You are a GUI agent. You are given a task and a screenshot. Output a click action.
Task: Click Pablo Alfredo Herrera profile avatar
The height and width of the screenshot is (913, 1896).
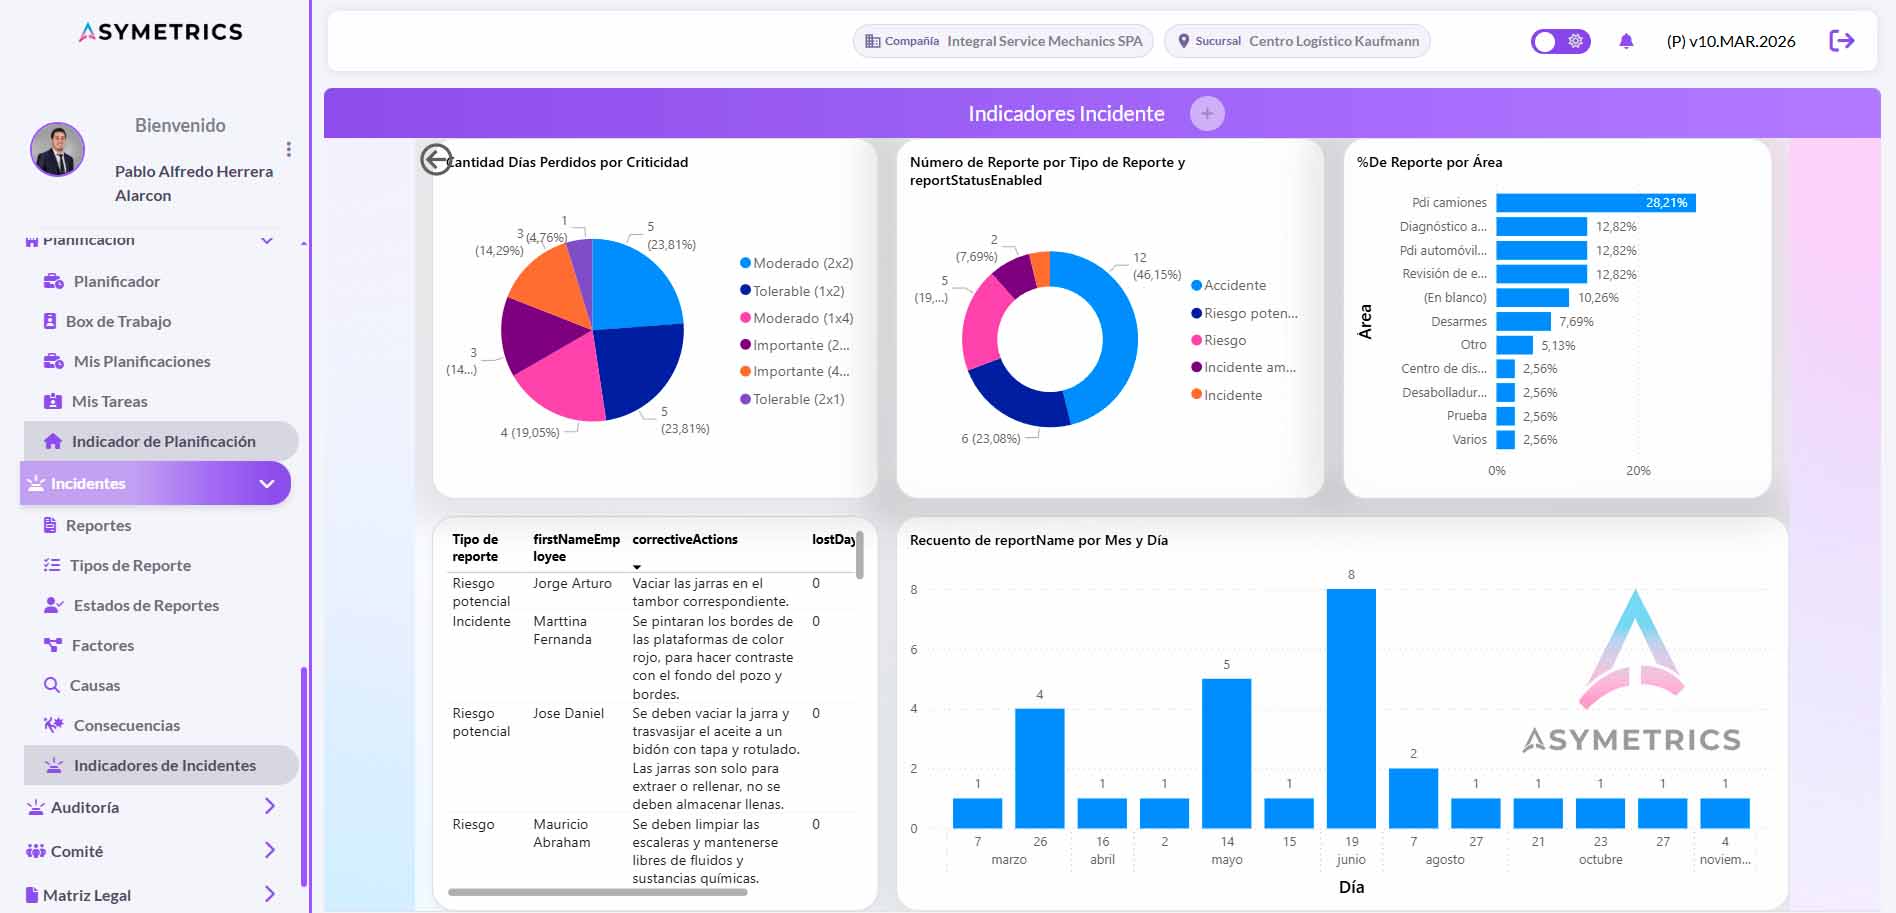click(x=58, y=150)
